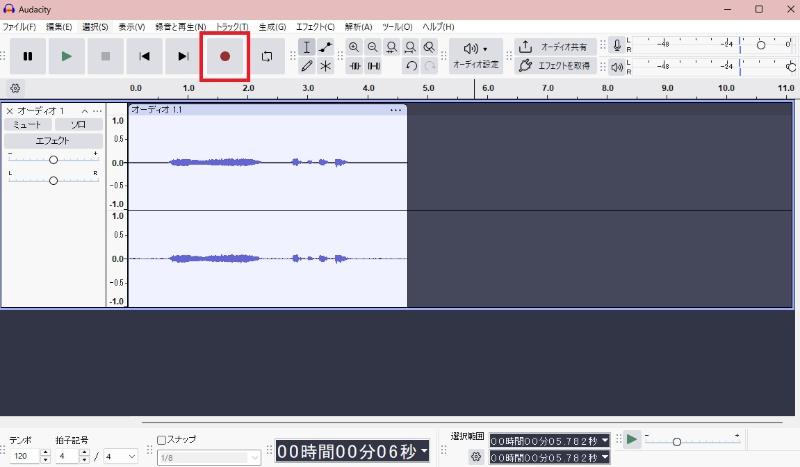Screen dimensions: 800x467
Task: Increase the time signature numerator stepper
Action: coord(85,453)
